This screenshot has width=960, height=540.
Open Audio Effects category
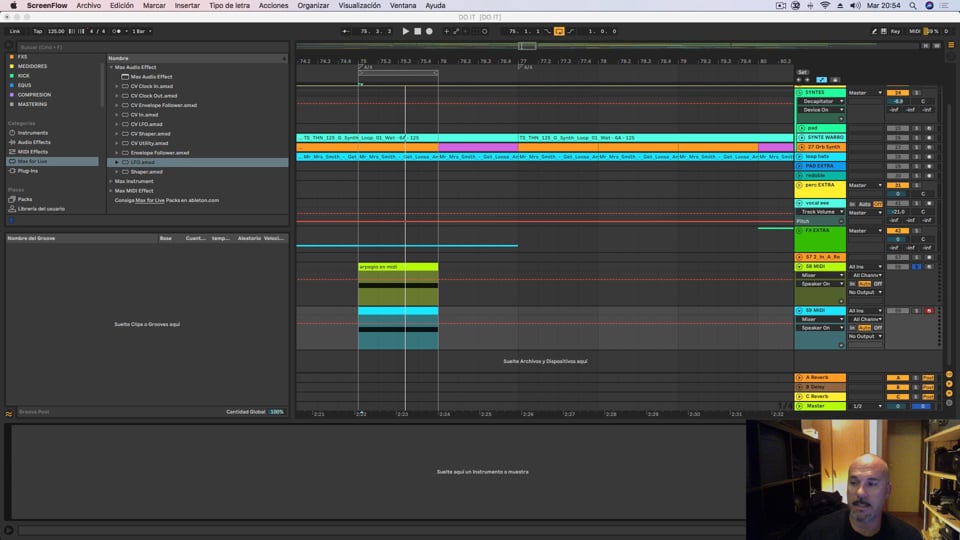coord(34,142)
